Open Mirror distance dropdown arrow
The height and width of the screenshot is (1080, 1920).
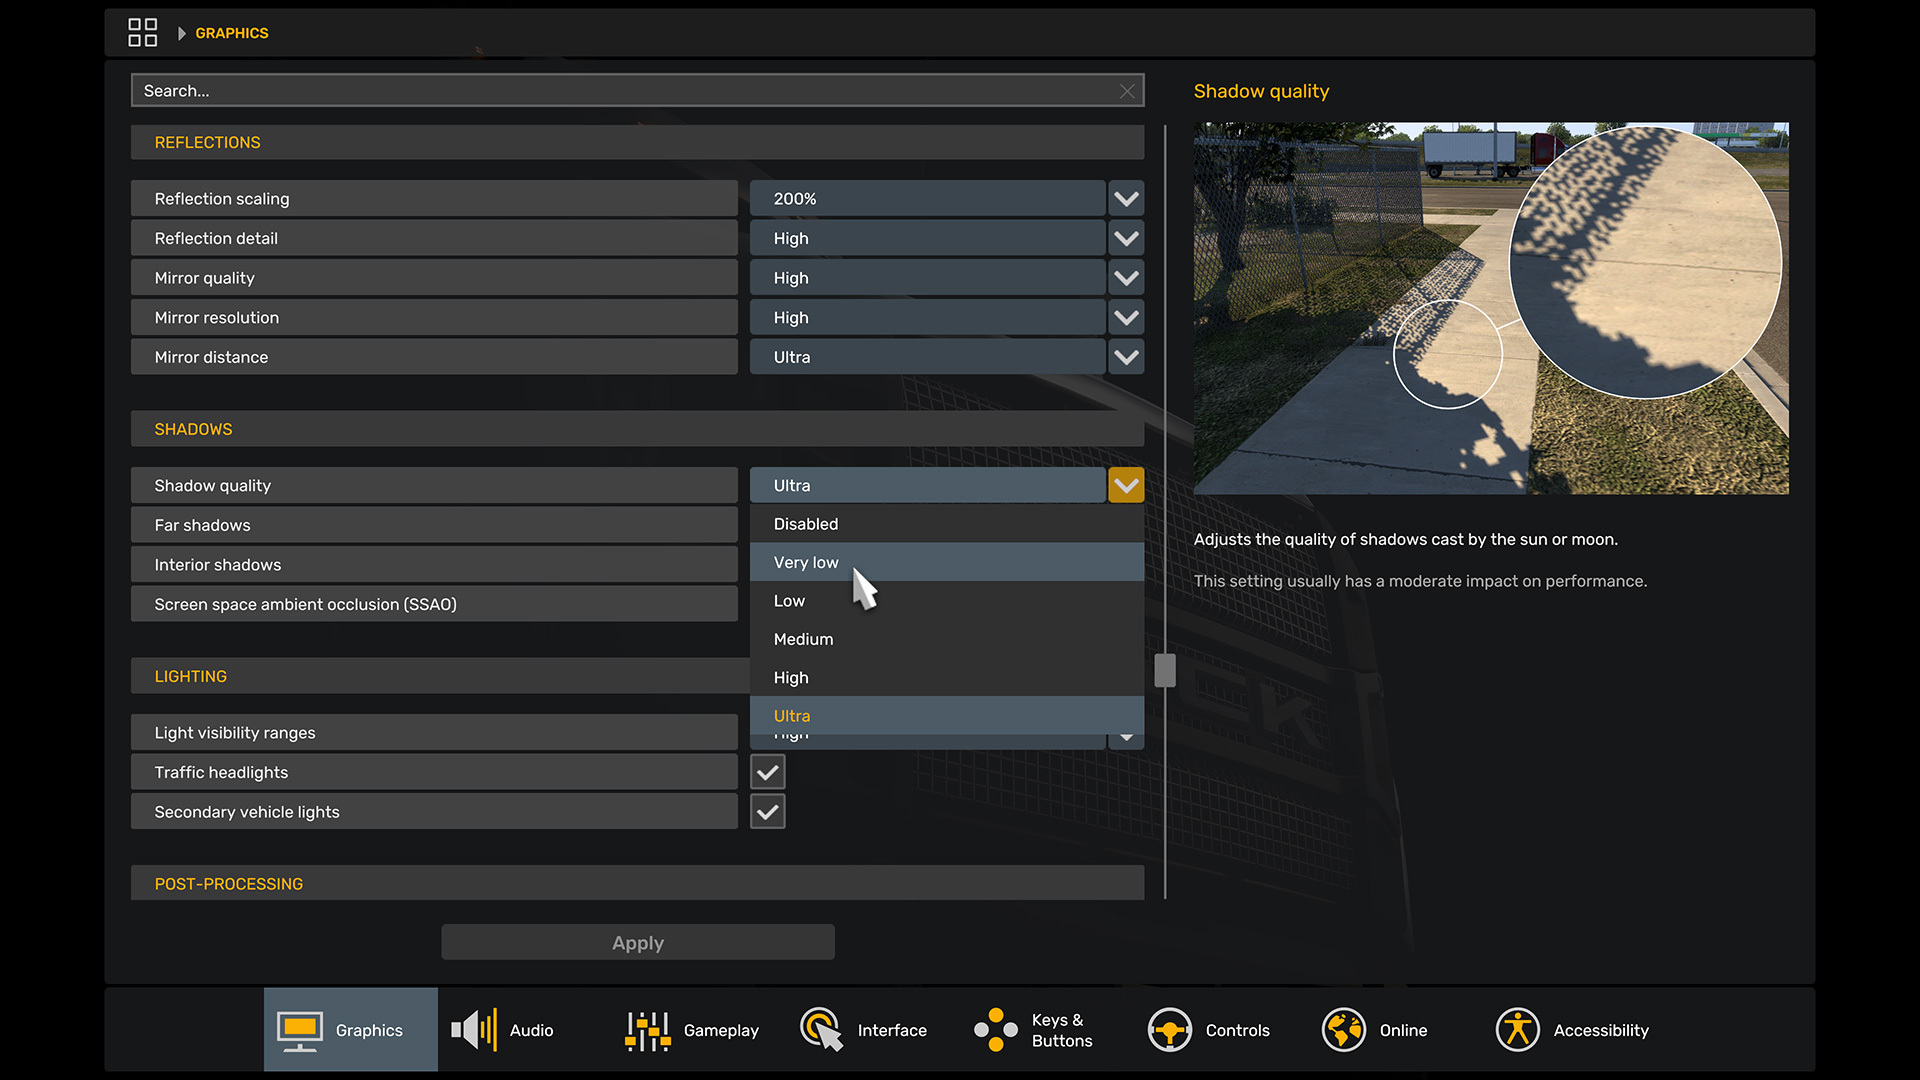point(1126,357)
